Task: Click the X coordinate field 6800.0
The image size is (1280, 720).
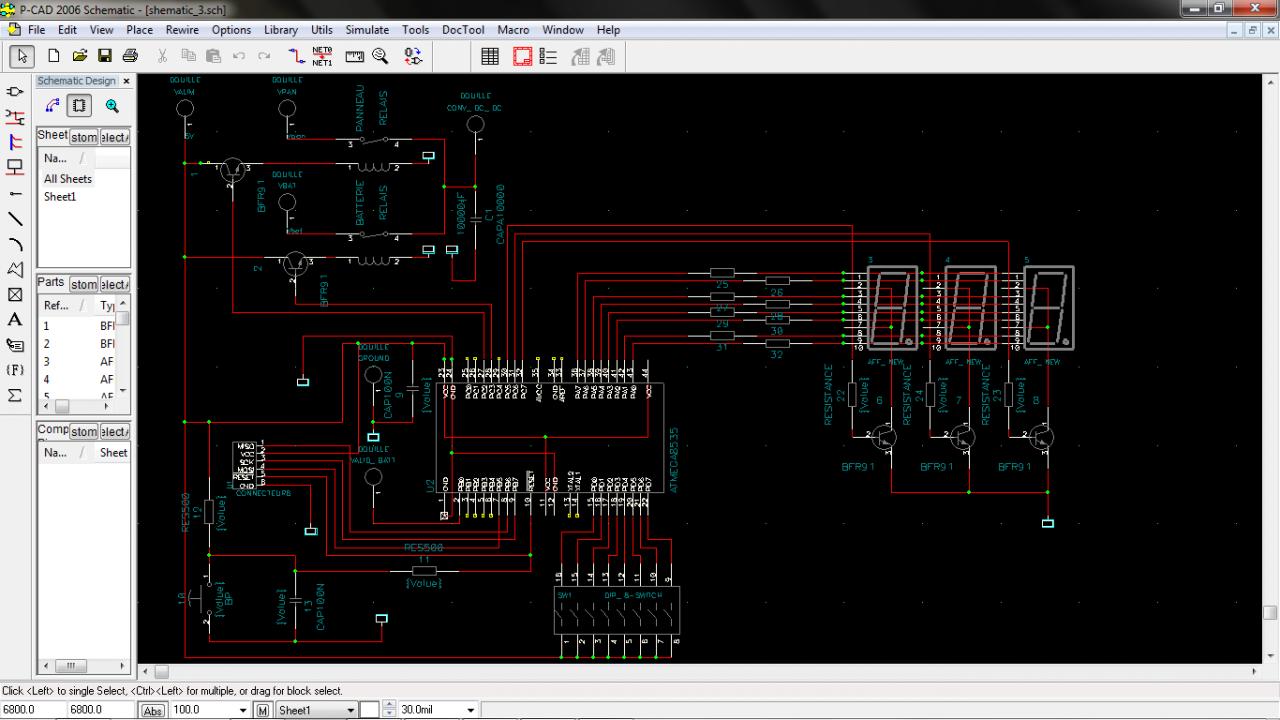Action: point(33,710)
